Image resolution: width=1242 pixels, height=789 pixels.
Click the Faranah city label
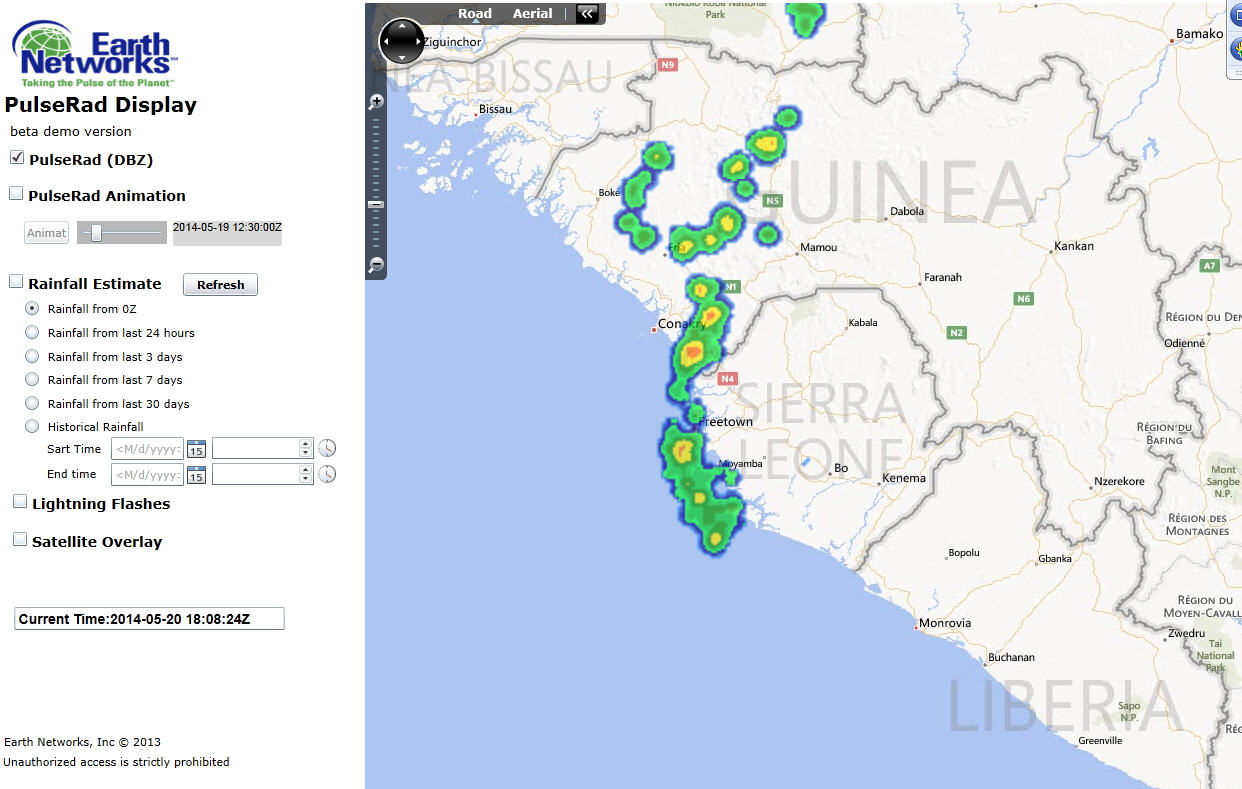coord(943,277)
